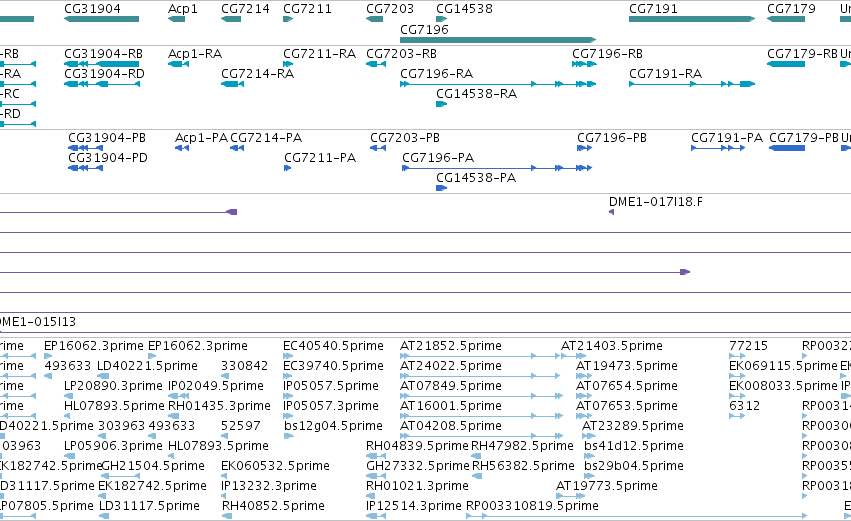Click the CG7179 gene label
The image size is (851, 521).
click(791, 9)
